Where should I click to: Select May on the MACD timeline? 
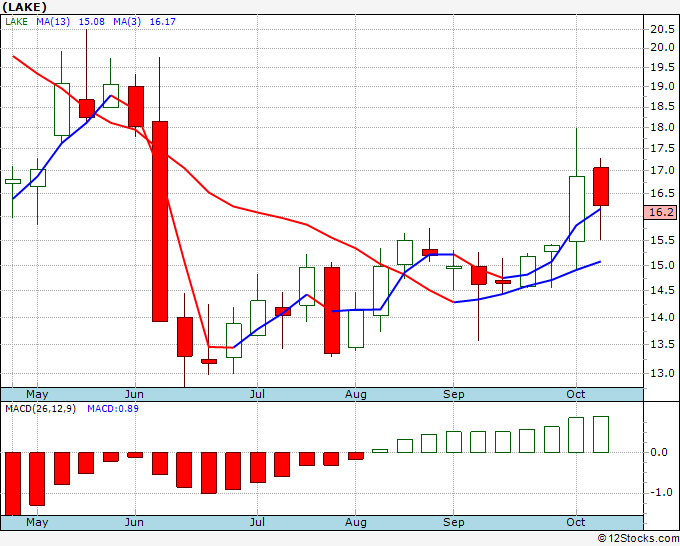click(37, 522)
